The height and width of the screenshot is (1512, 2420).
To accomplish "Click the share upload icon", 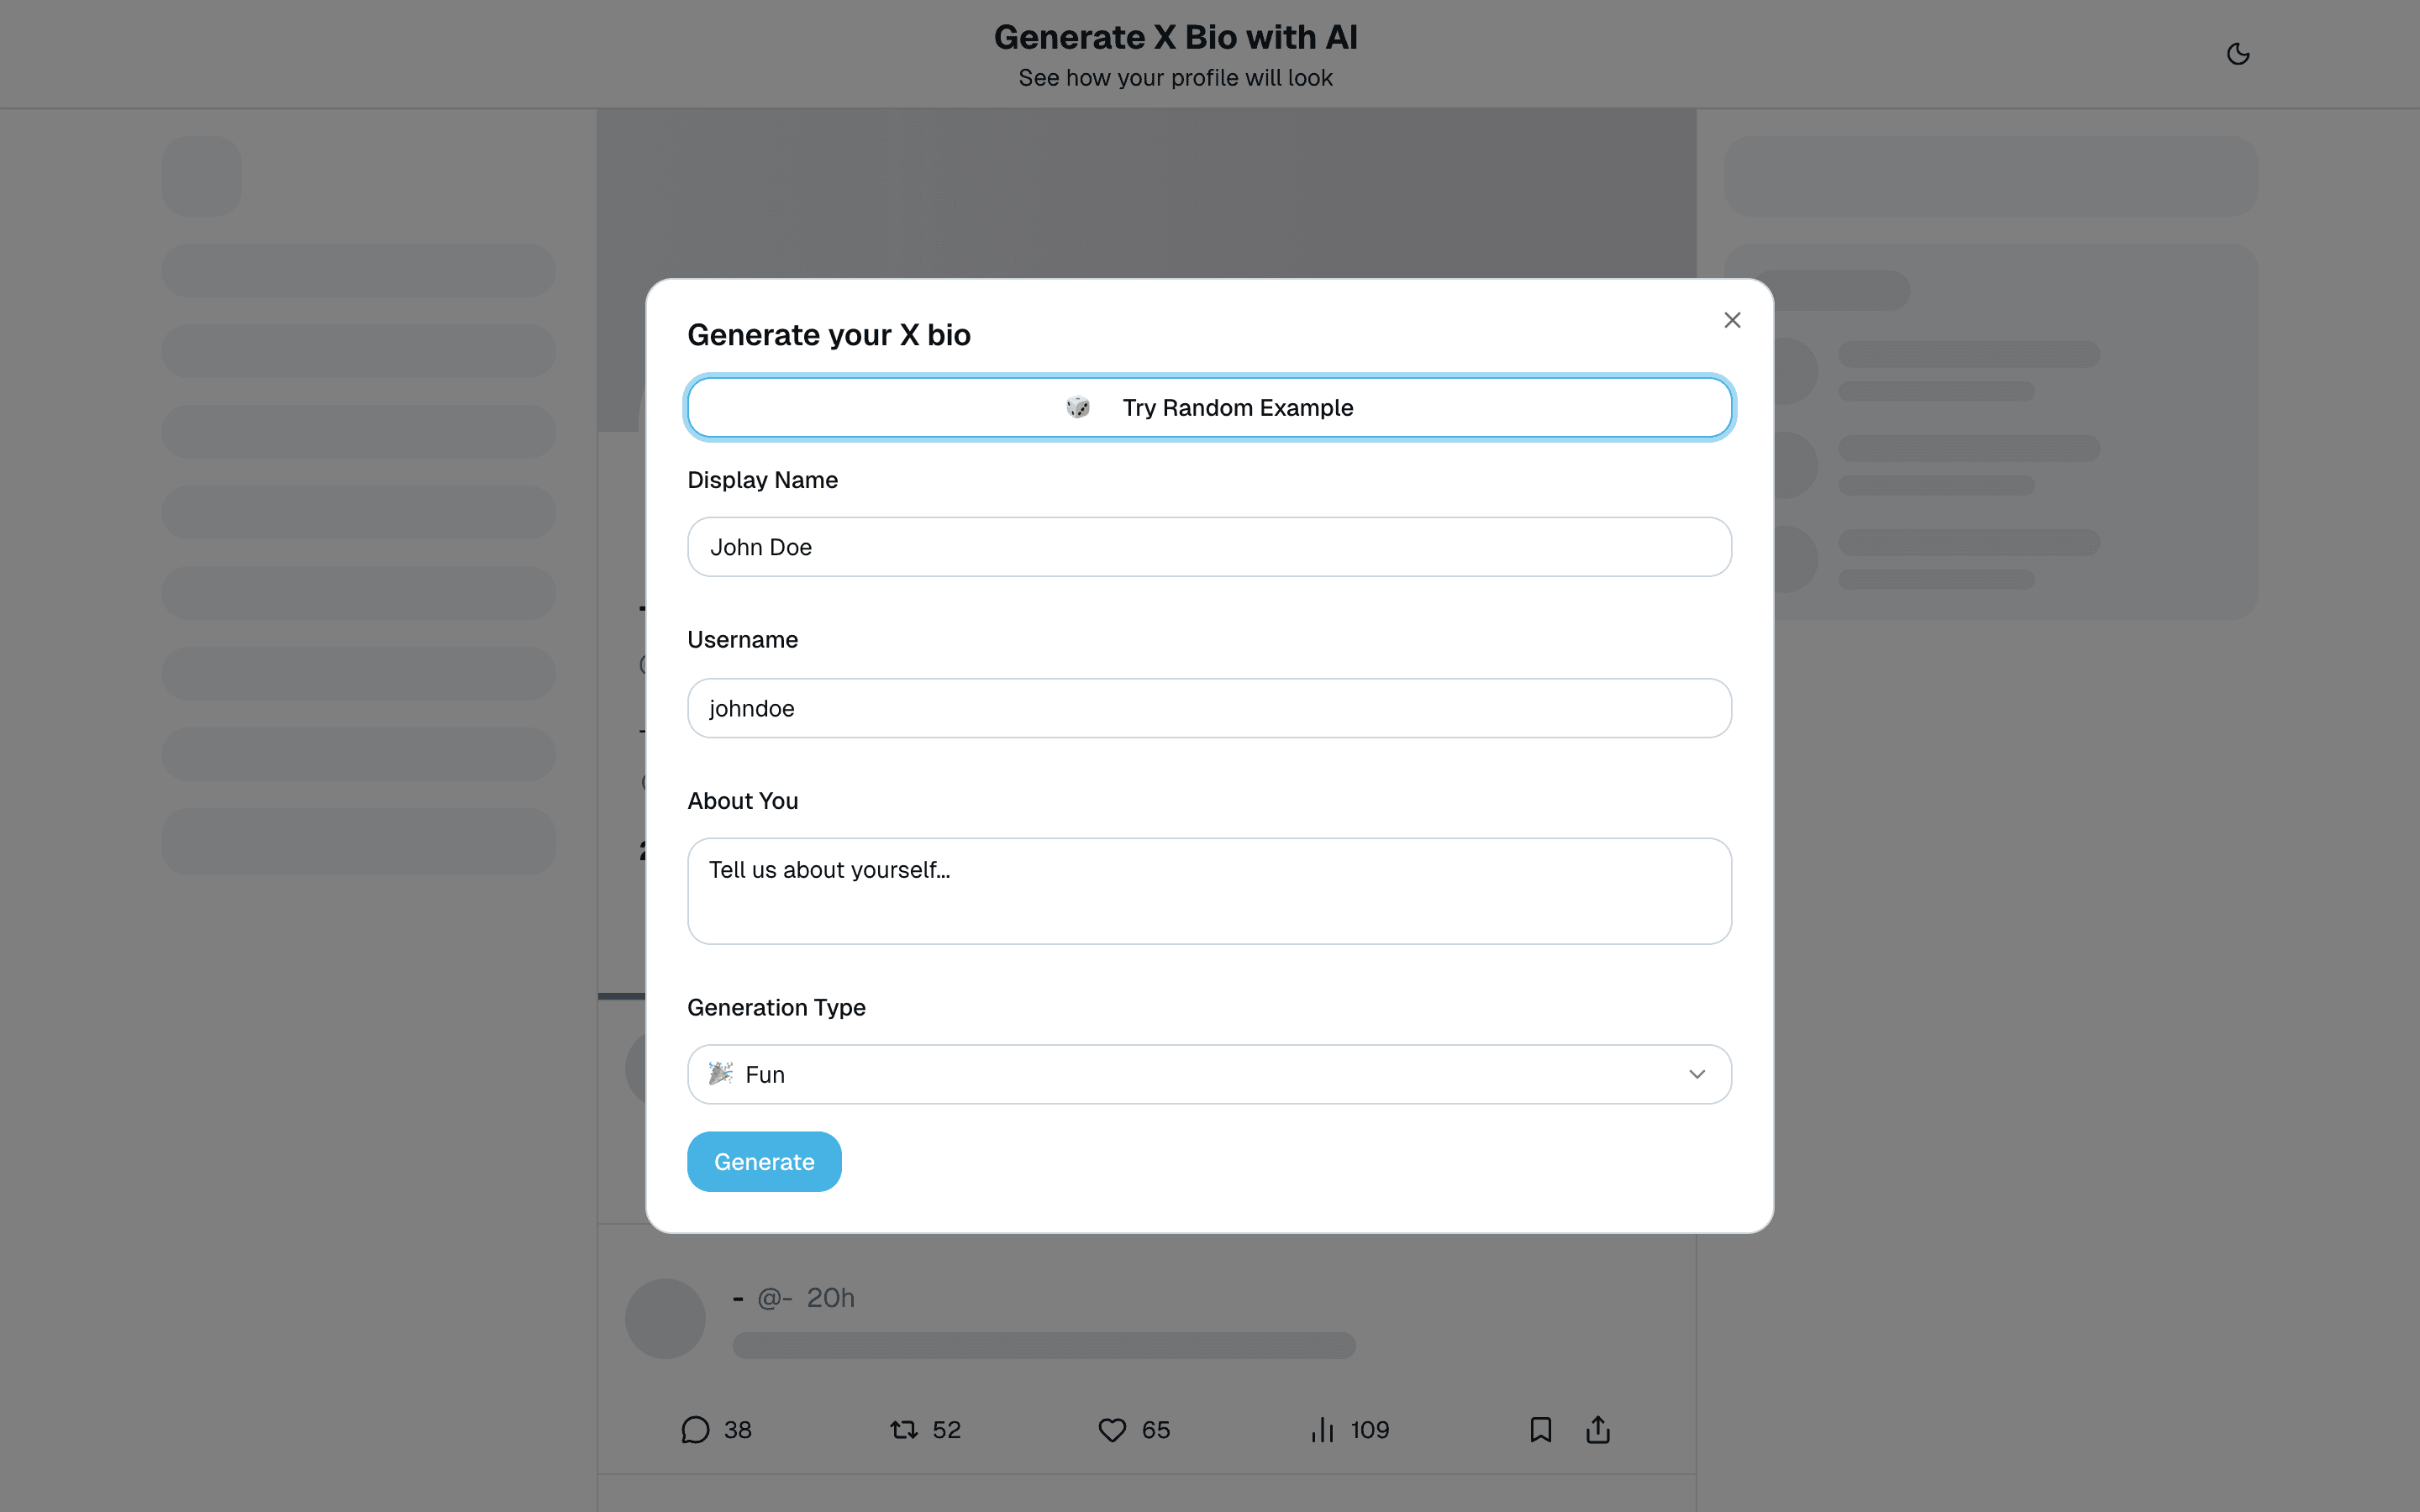I will click(1598, 1430).
